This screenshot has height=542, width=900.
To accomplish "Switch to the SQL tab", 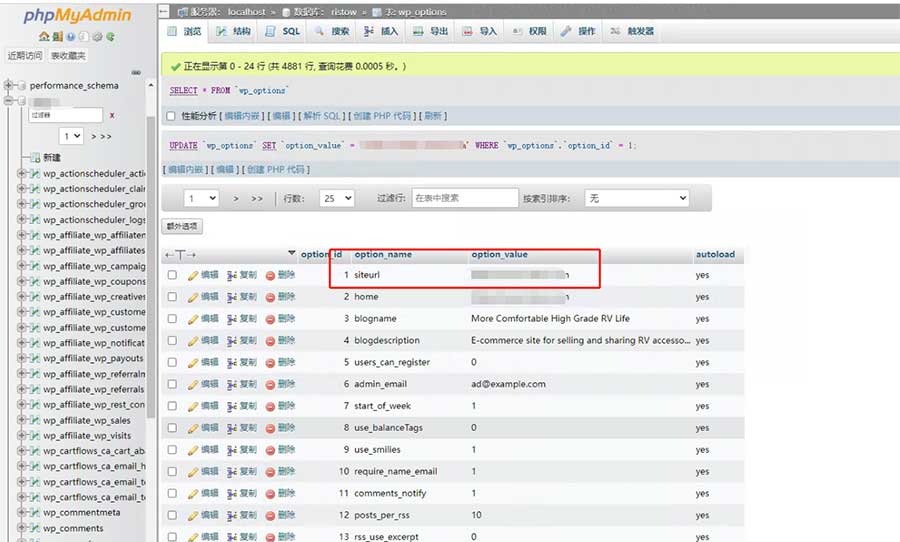I will coord(282,32).
